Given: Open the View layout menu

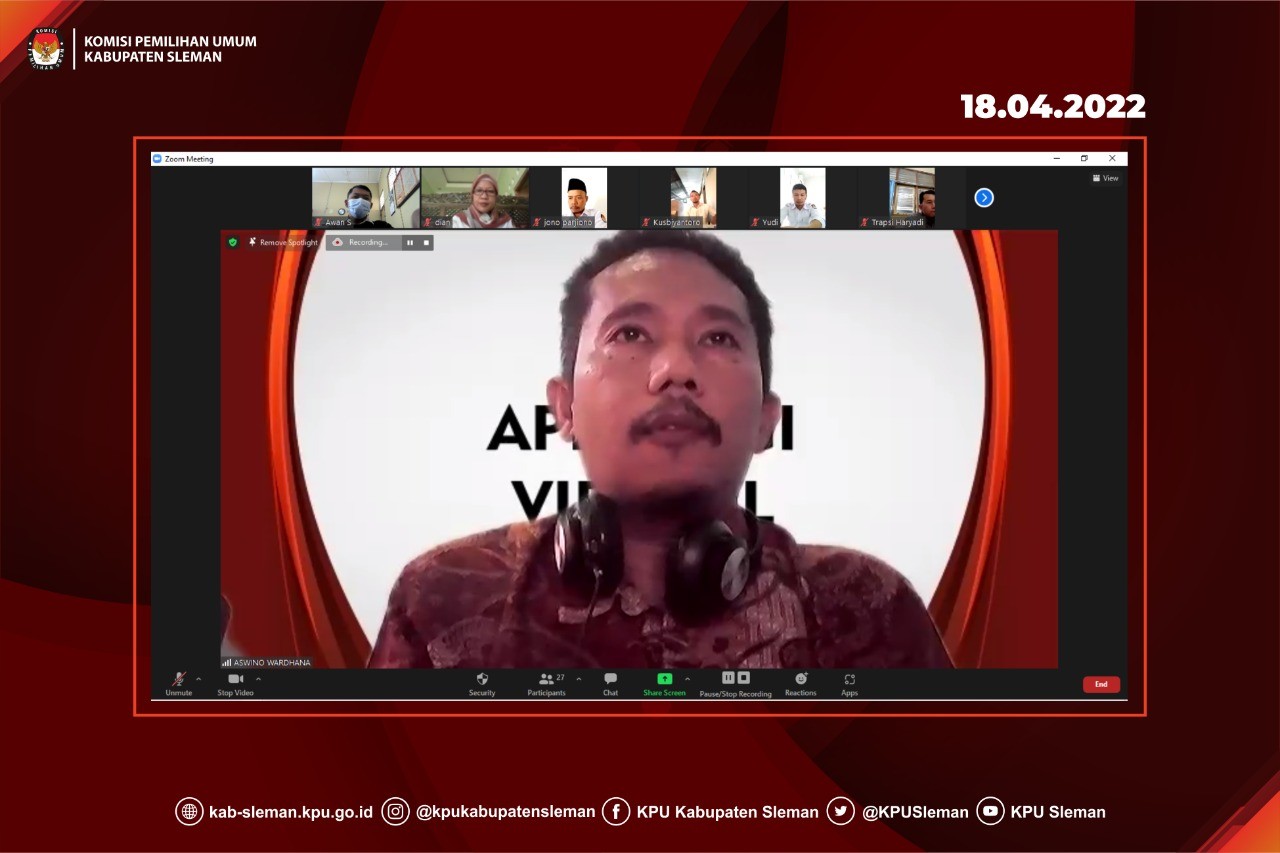Looking at the screenshot, I should tap(1105, 178).
